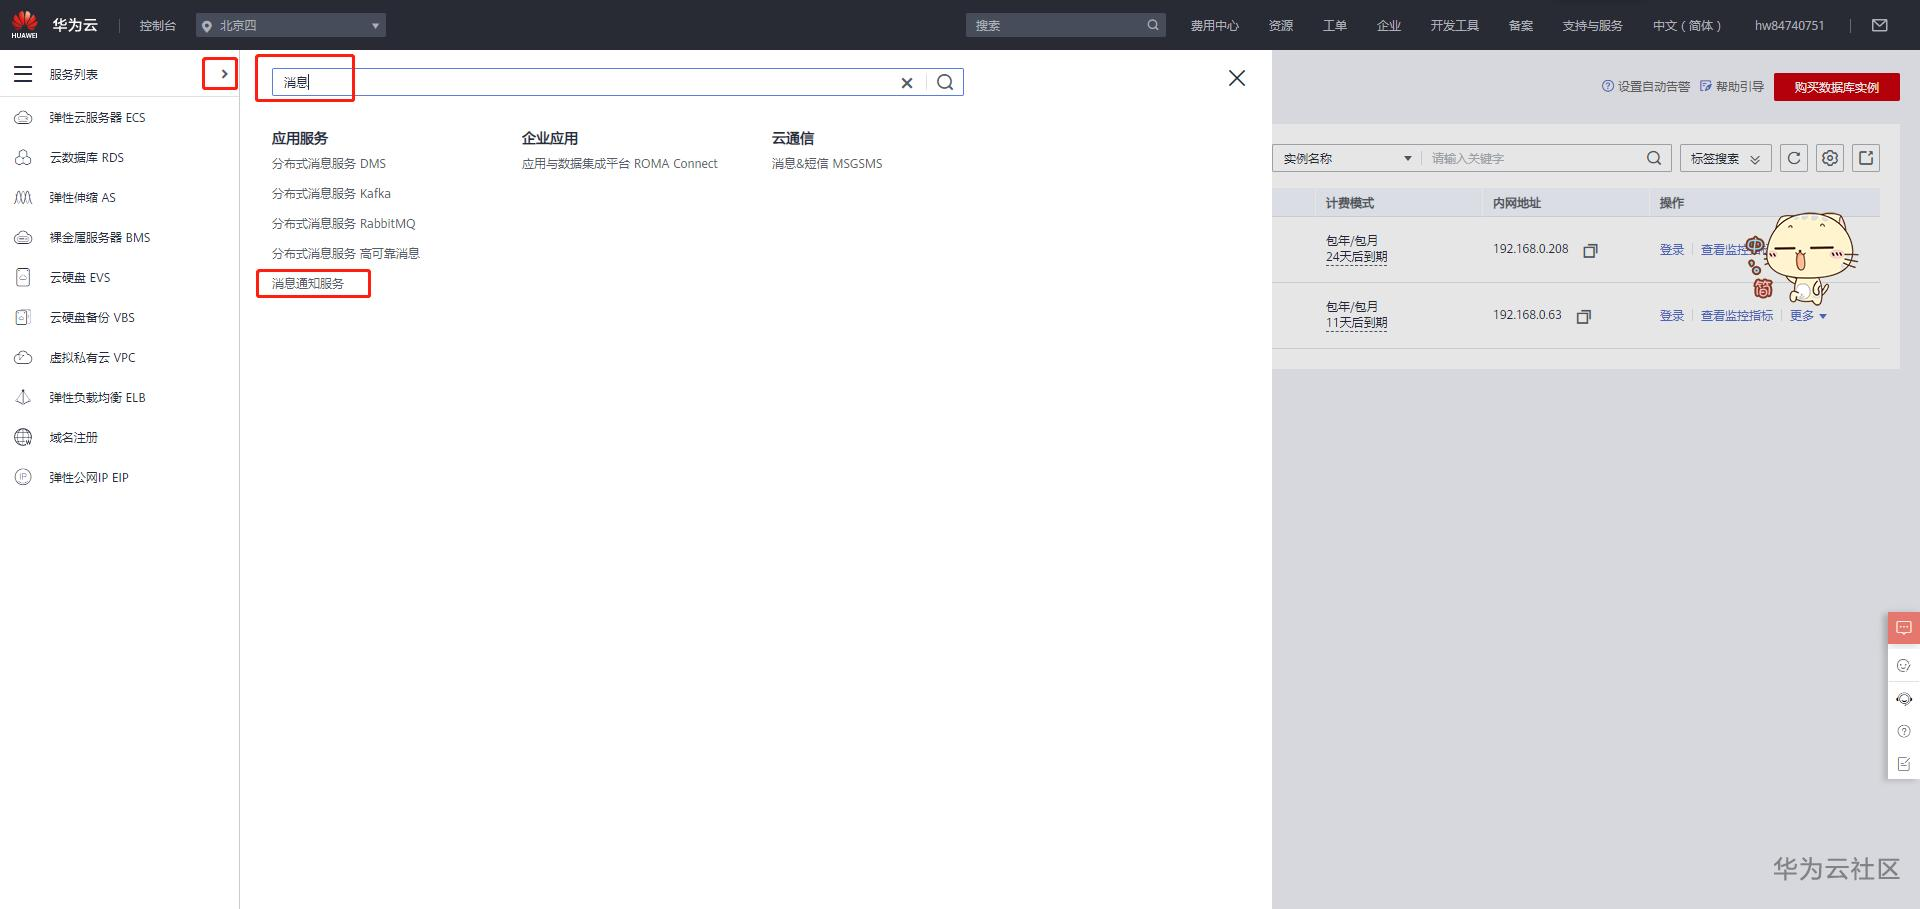Open 虚拟私有云 VPC

tap(92, 358)
